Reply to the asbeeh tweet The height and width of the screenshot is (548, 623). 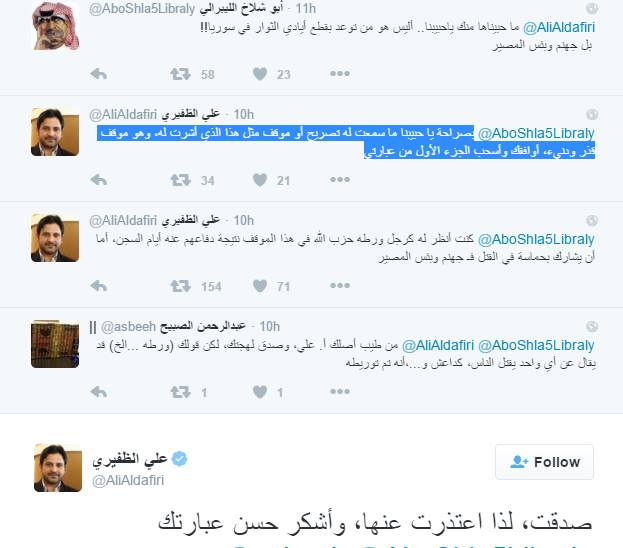(99, 392)
